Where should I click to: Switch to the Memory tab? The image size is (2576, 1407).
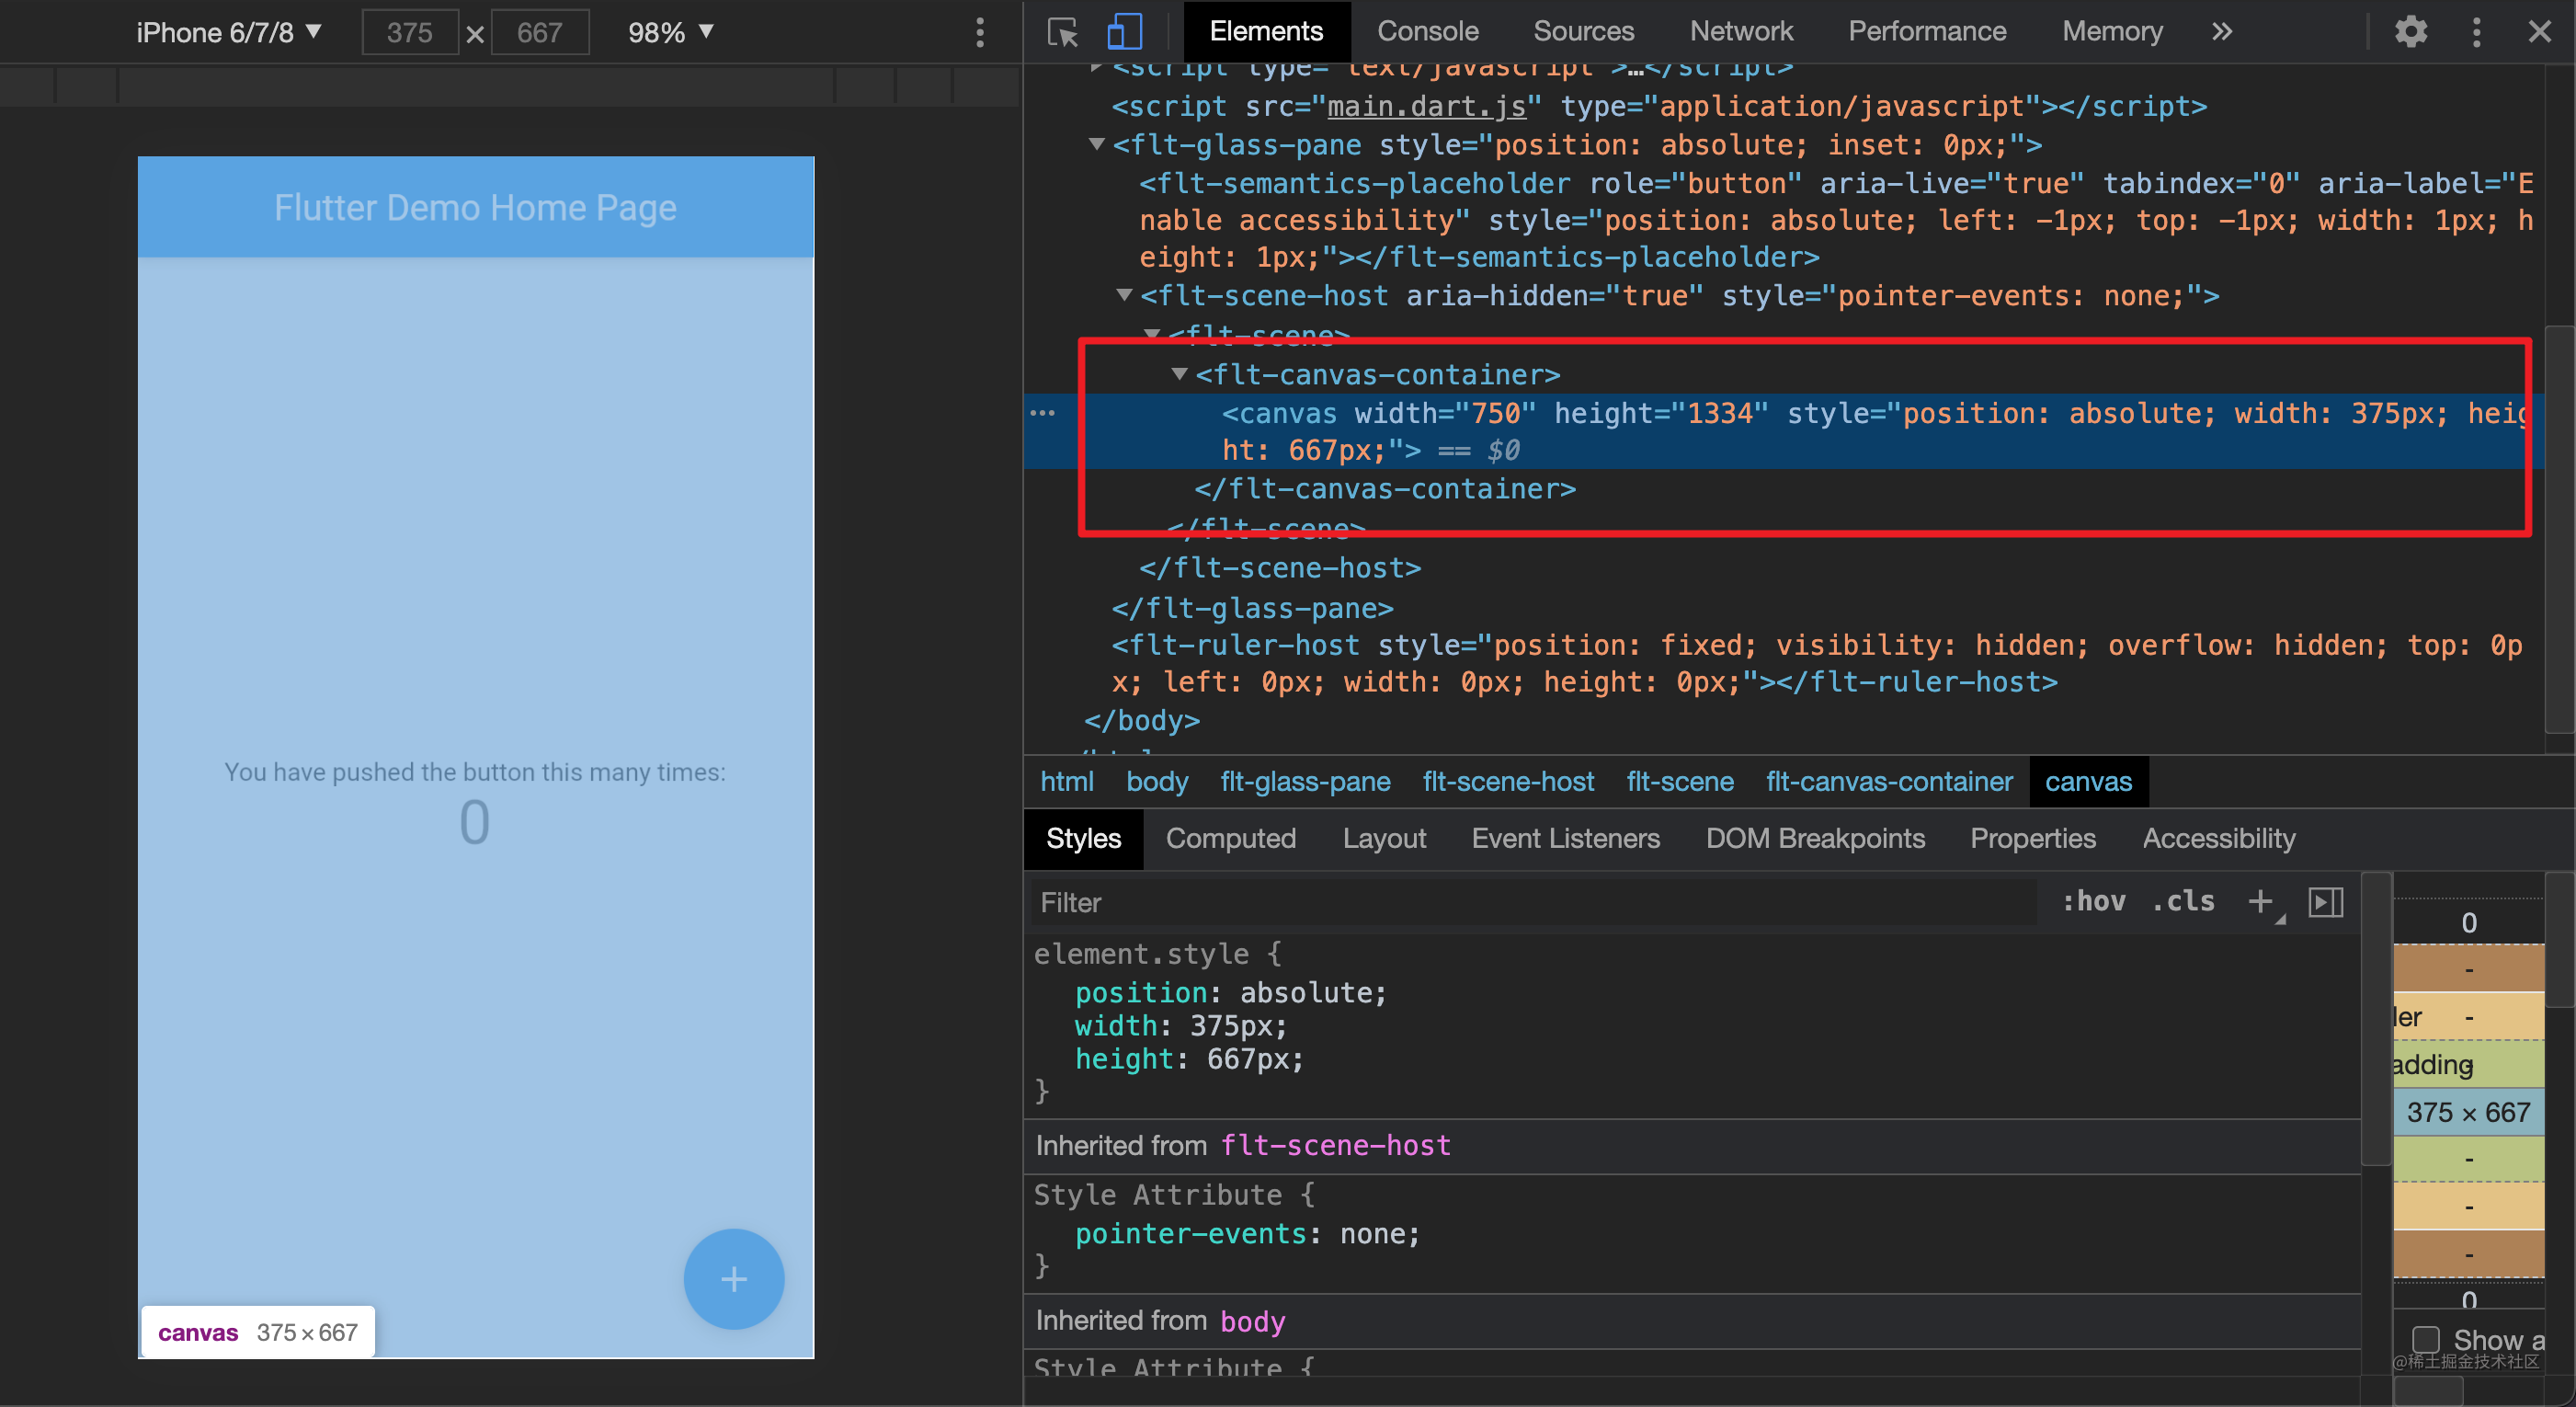(2112, 32)
